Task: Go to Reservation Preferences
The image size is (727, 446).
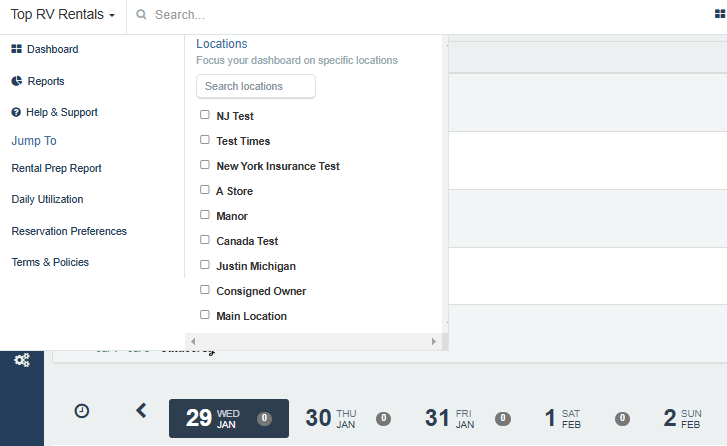Action: point(69,231)
